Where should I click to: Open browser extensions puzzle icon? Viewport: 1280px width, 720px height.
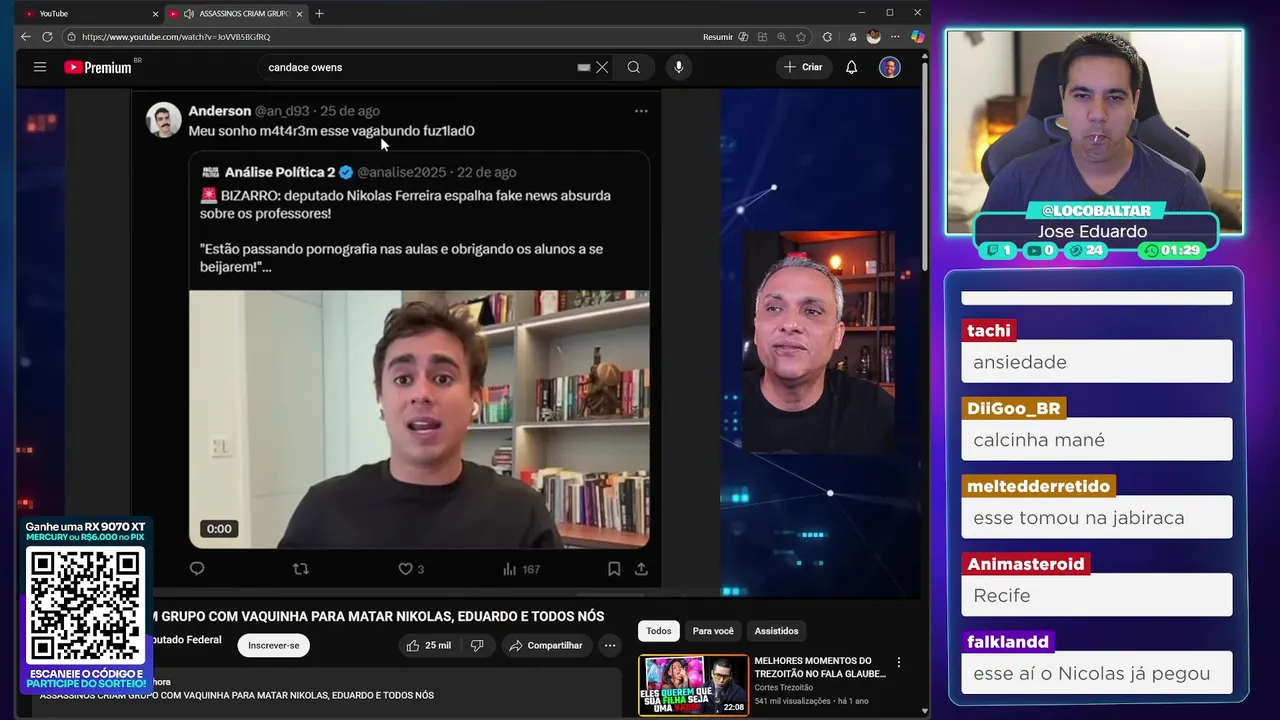coord(827,37)
